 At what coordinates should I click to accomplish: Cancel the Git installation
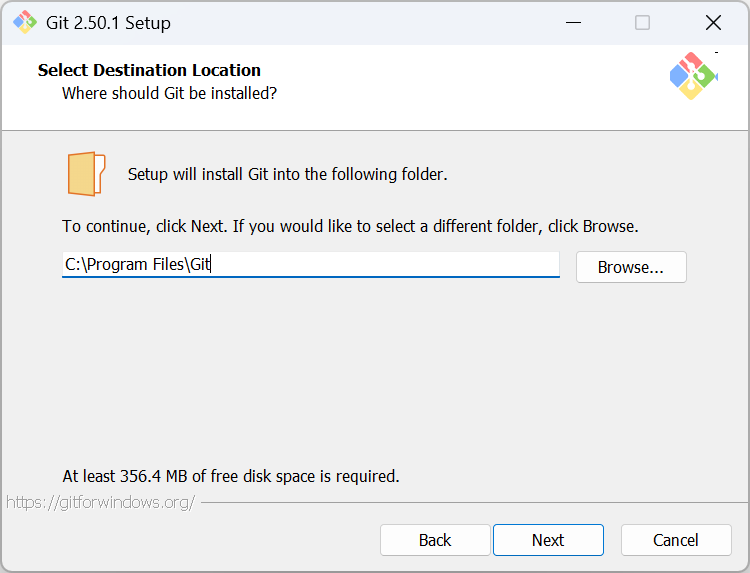coord(676,540)
